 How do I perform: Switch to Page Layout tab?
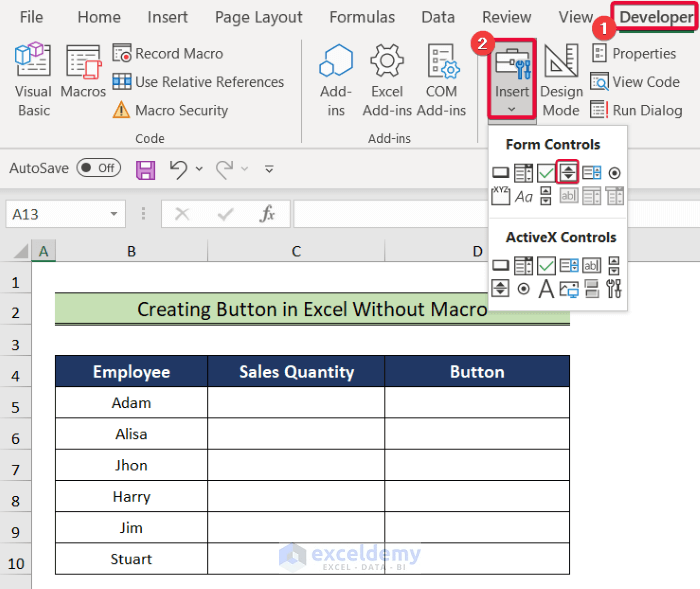pos(258,17)
